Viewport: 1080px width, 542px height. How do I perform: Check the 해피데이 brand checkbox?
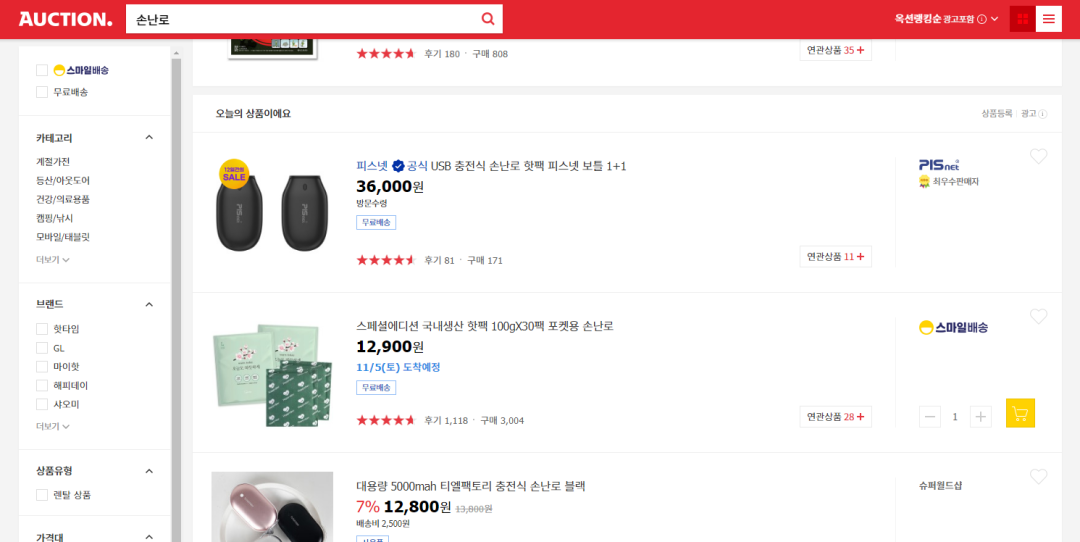42,386
